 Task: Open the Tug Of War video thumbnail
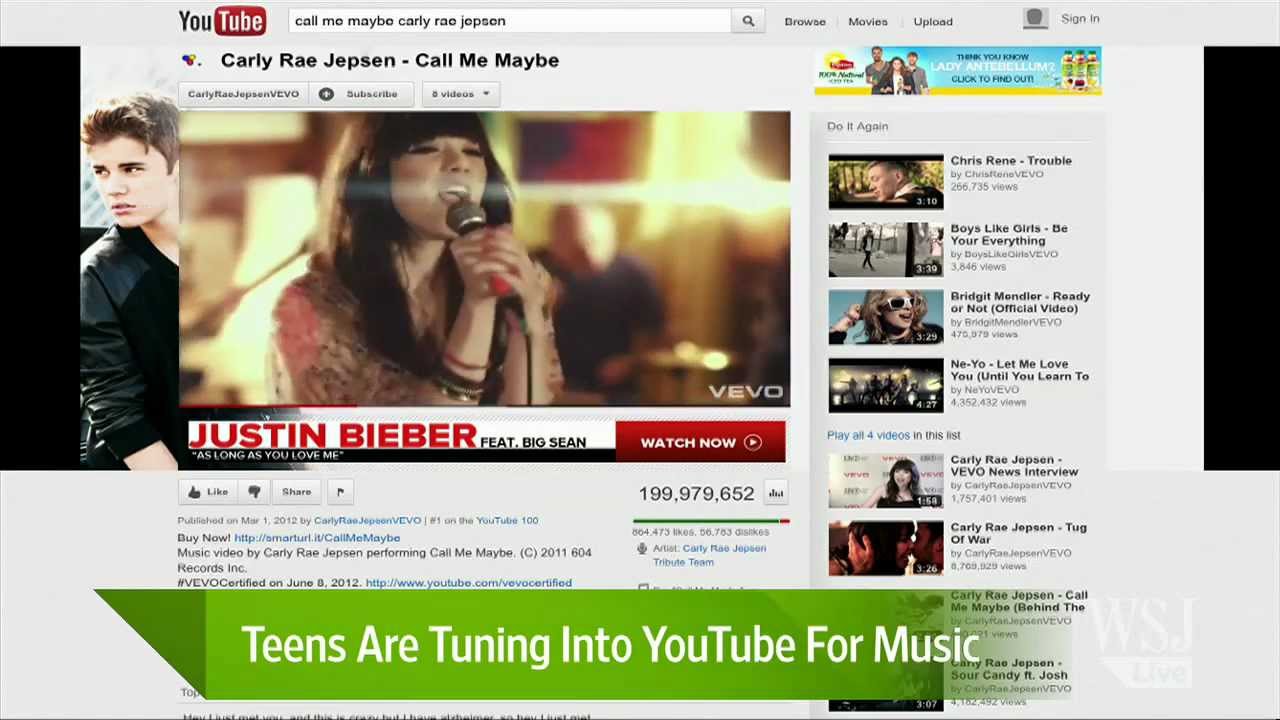[886, 548]
